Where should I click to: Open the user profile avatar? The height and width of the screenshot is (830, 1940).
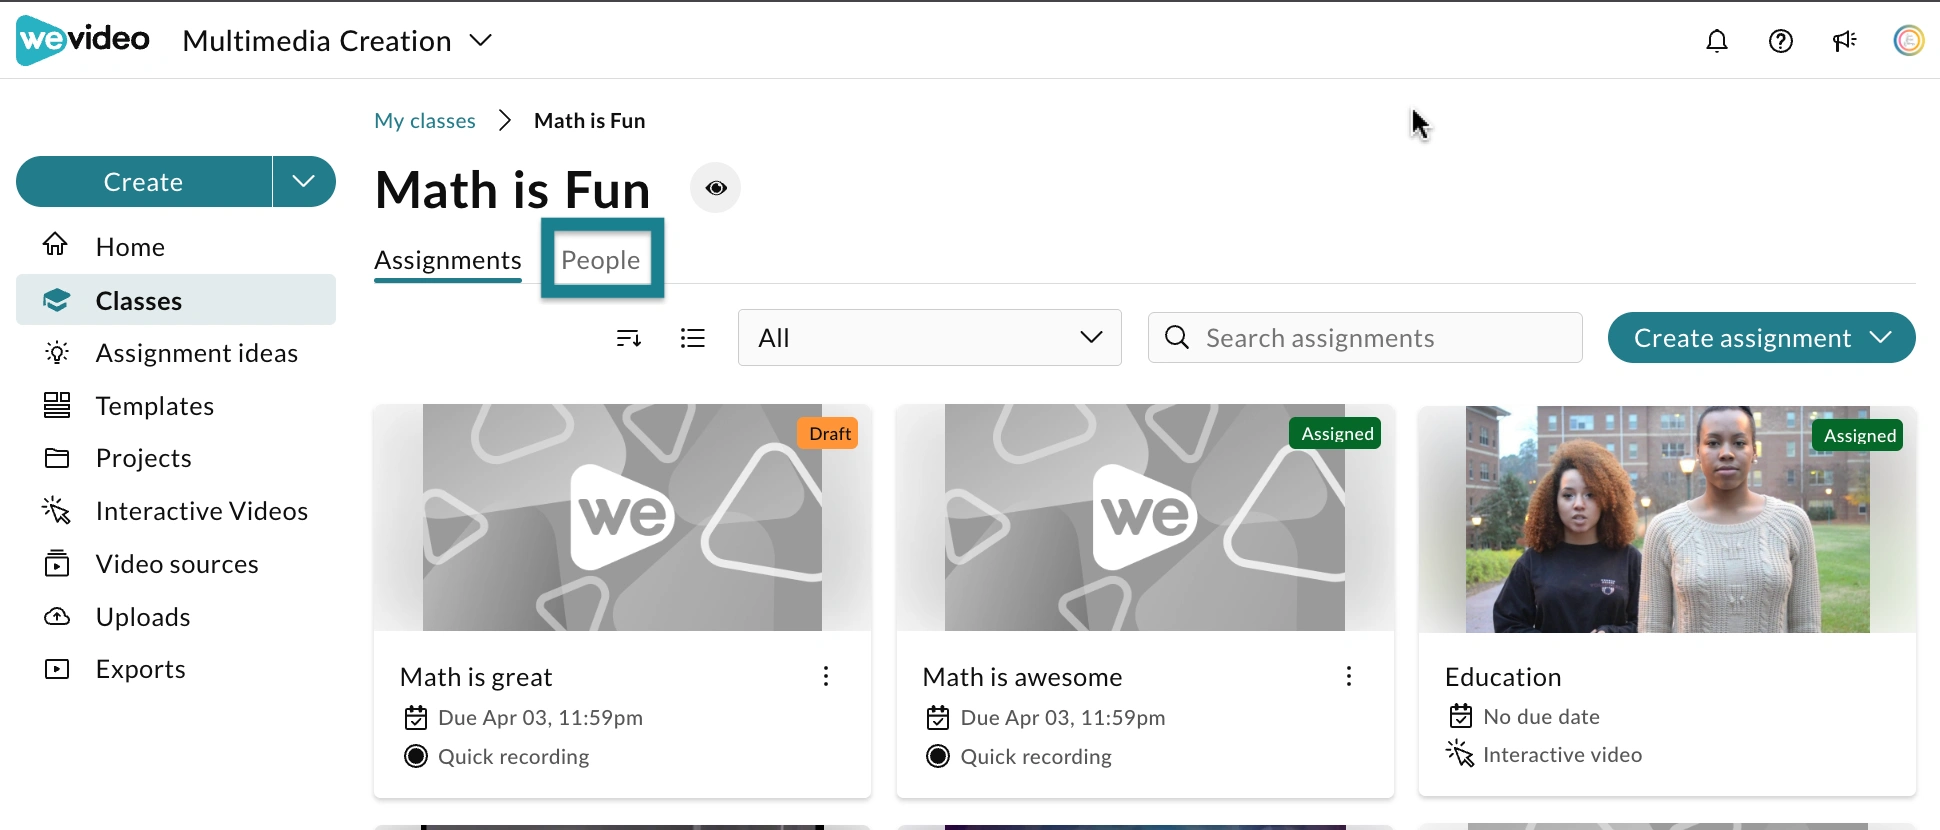[x=1909, y=41]
